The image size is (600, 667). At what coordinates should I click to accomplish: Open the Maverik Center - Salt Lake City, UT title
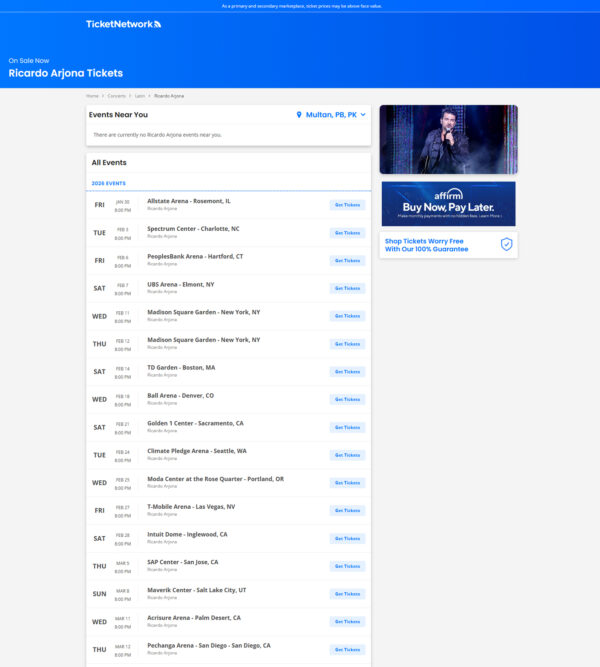(197, 590)
